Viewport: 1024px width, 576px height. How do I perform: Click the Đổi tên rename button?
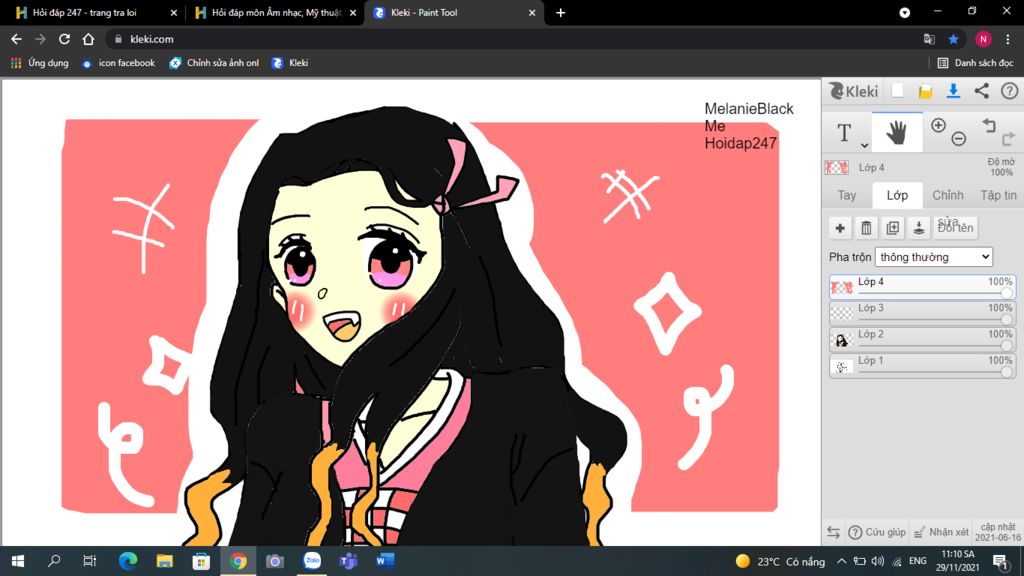[x=955, y=228]
